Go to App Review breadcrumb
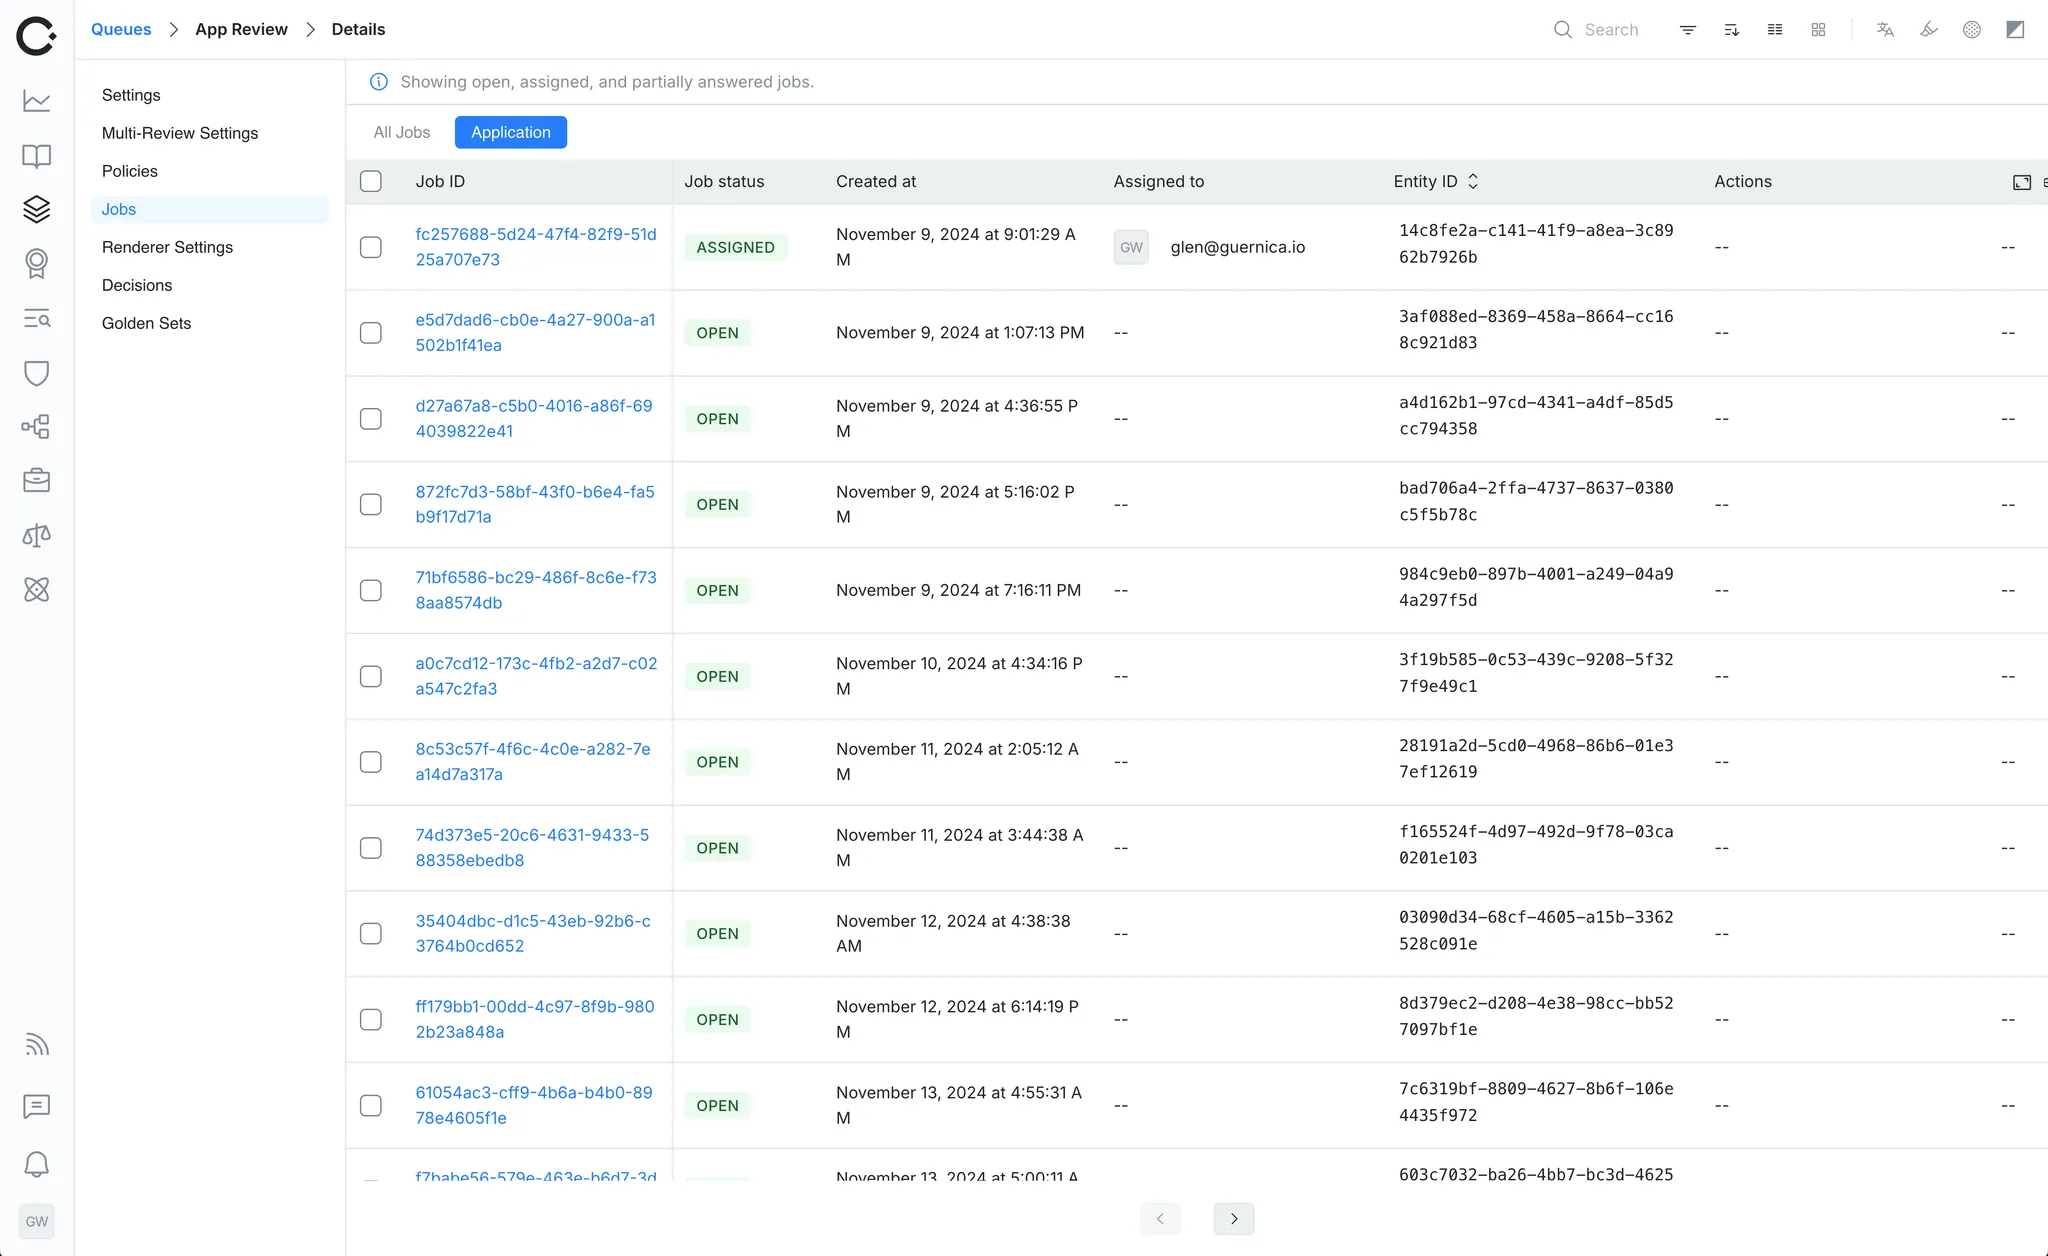Image resolution: width=2048 pixels, height=1256 pixels. (x=241, y=29)
